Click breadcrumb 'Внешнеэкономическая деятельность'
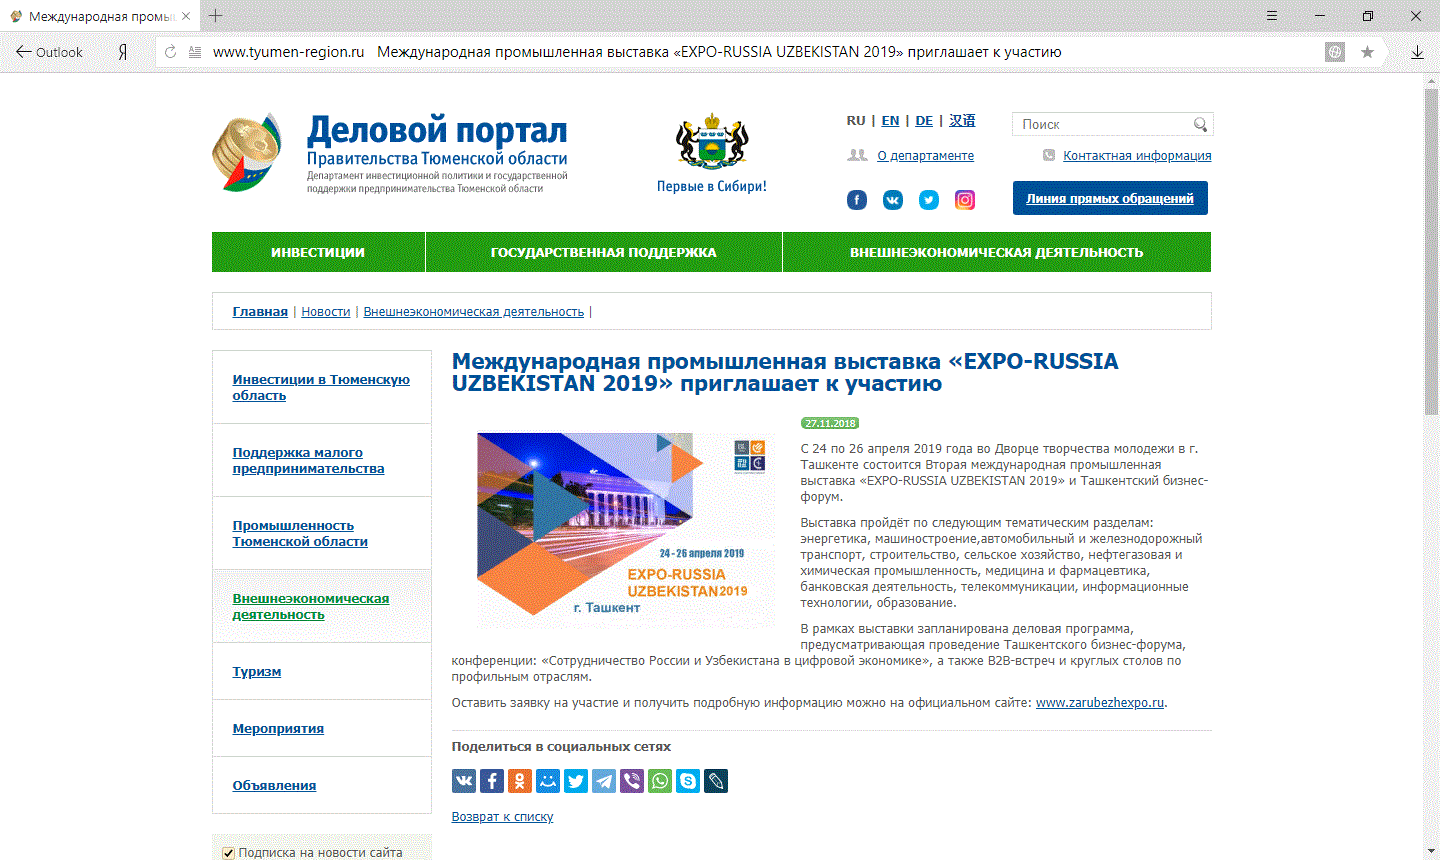 pyautogui.click(x=474, y=311)
